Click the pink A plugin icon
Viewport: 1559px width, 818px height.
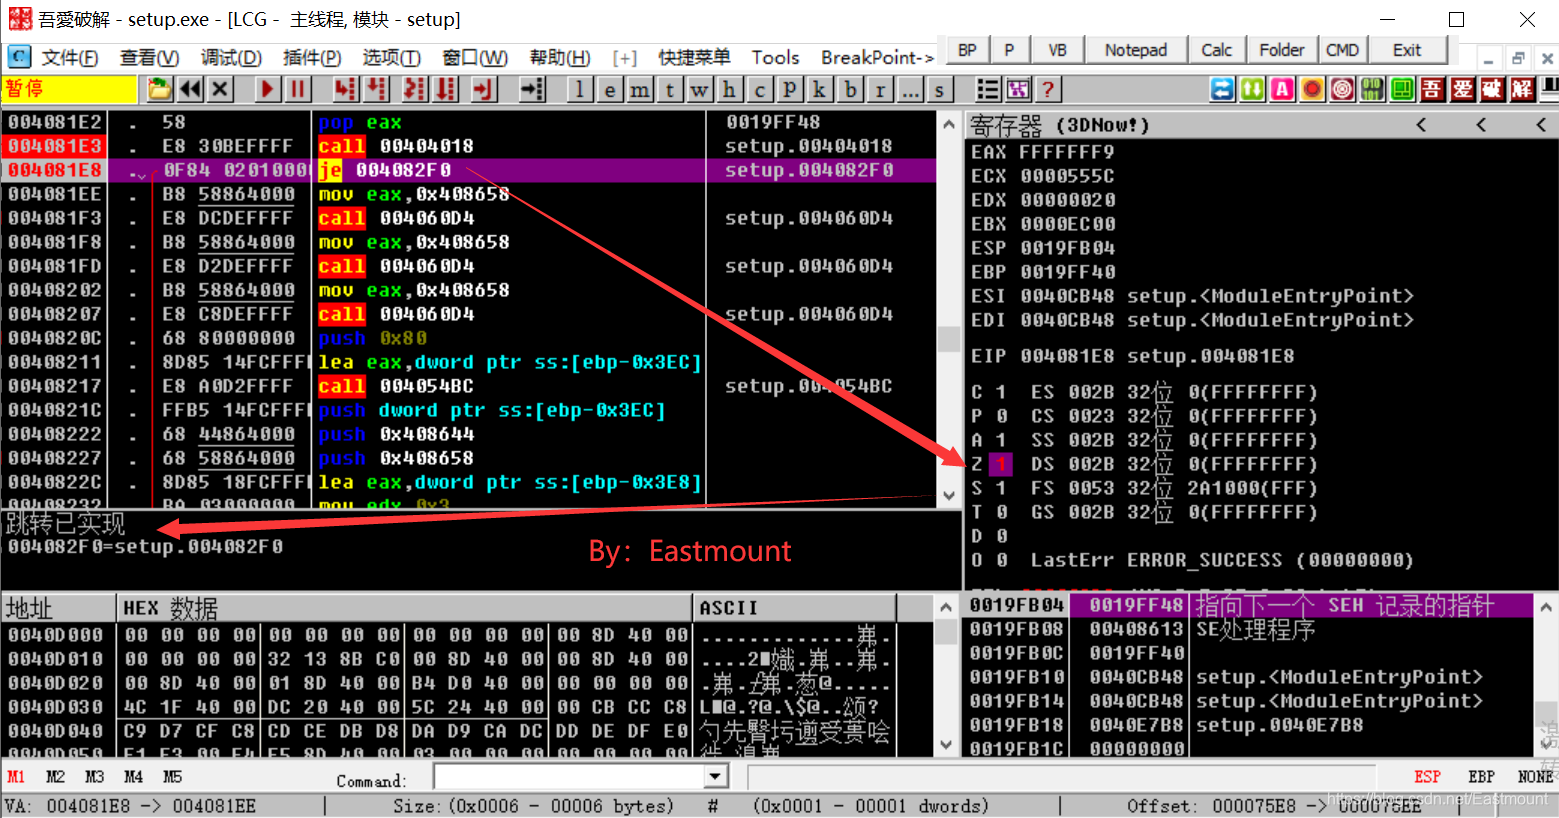pyautogui.click(x=1282, y=89)
